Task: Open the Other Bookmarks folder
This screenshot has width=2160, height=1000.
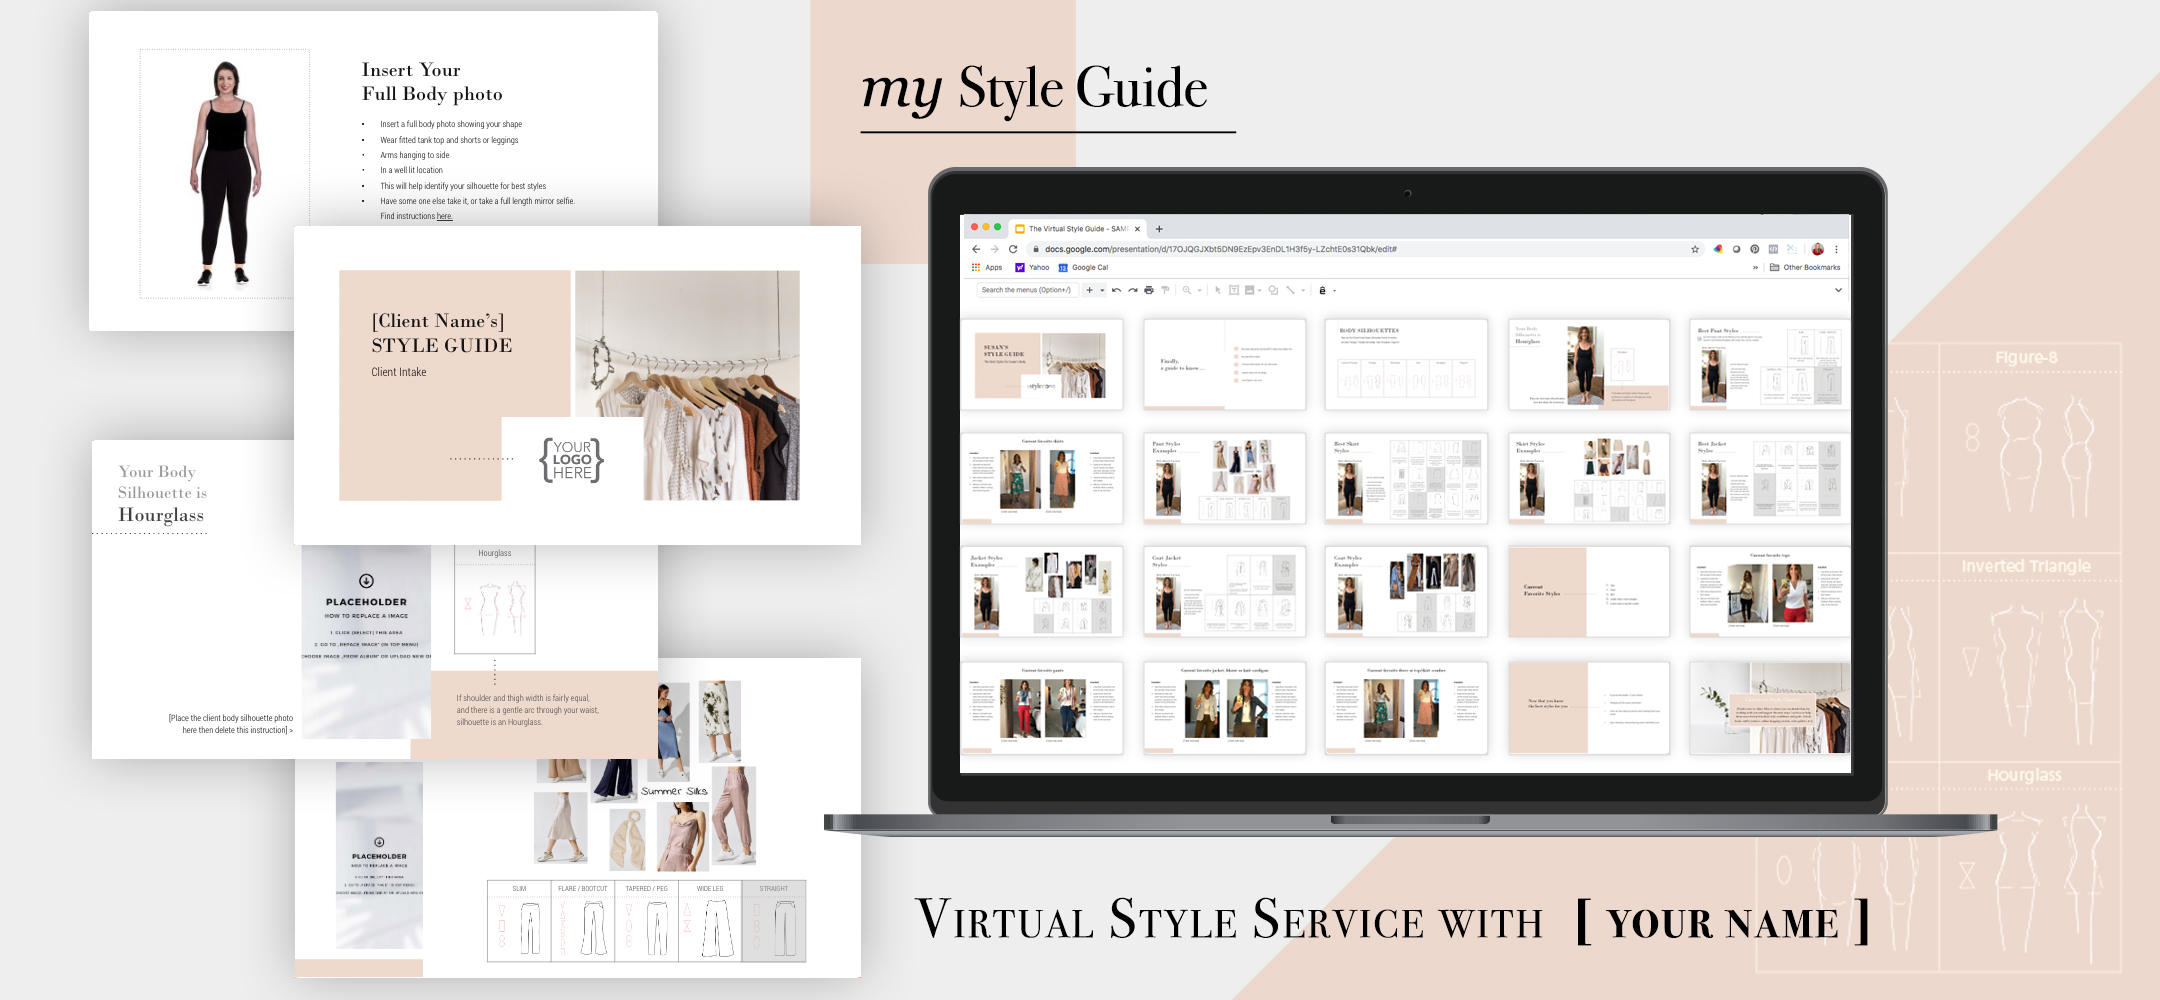Action: [x=1806, y=268]
